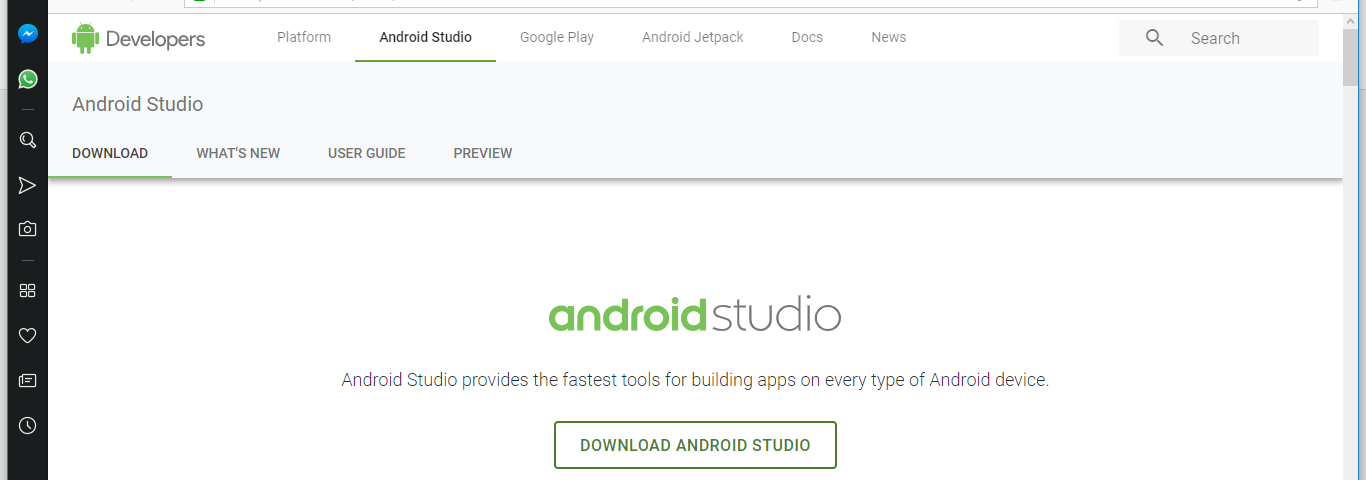Open bookmarks heart icon in the sidebar
Screen dimensions: 1366x480
(x=28, y=335)
